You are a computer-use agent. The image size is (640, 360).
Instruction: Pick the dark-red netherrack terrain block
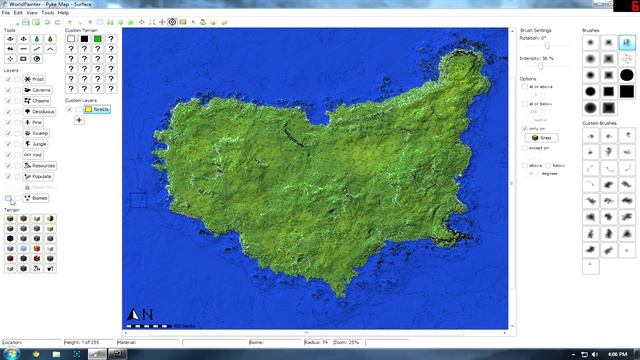(x=10, y=258)
